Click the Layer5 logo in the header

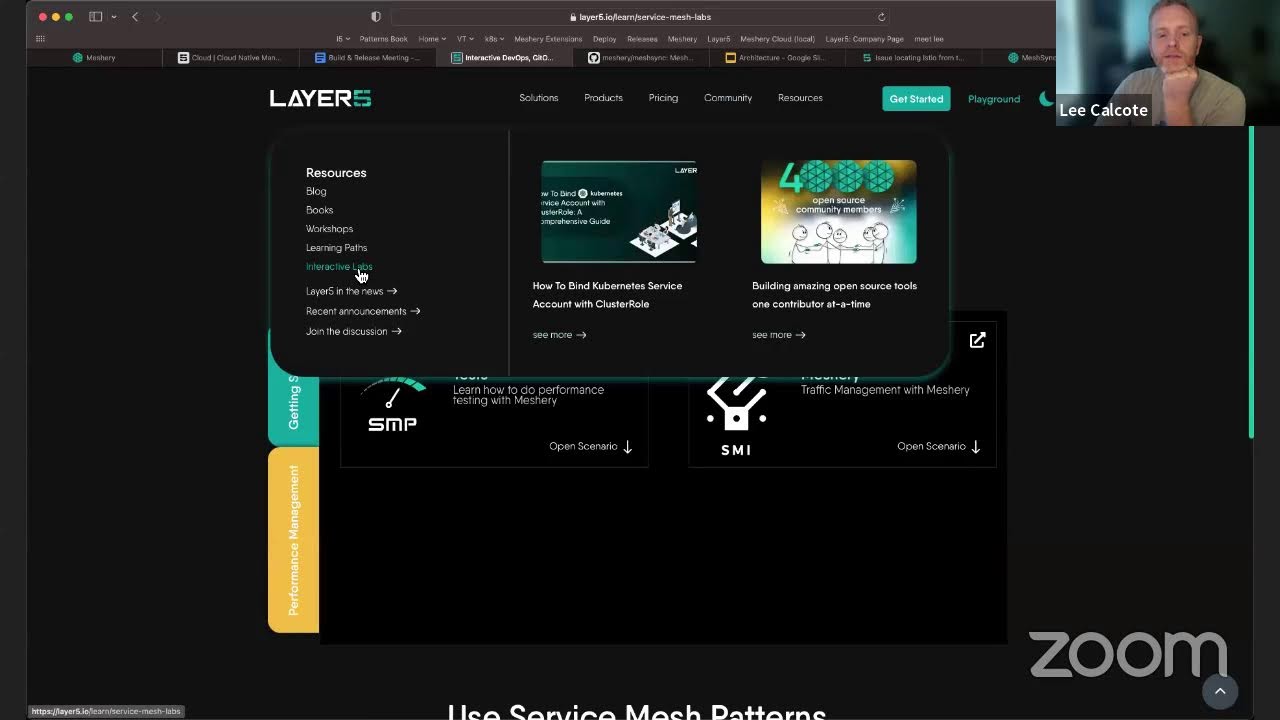point(320,98)
